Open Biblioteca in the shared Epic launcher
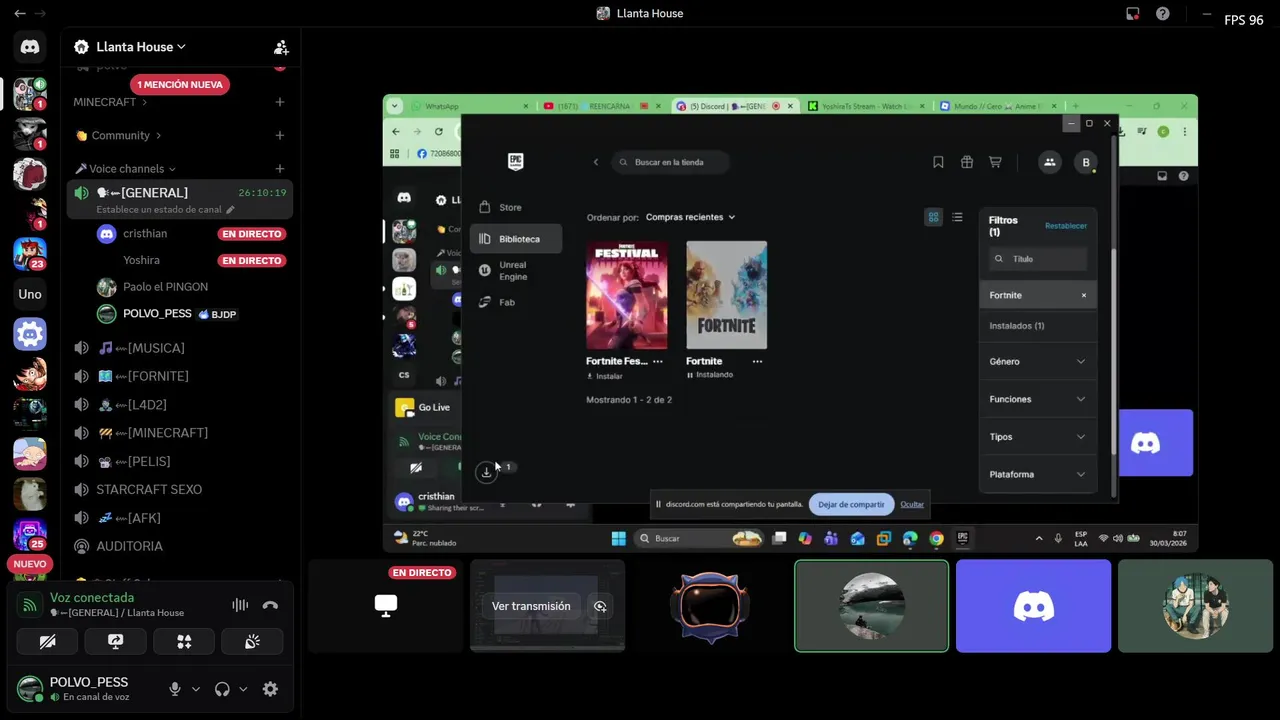This screenshot has width=1280, height=720. tap(515, 239)
